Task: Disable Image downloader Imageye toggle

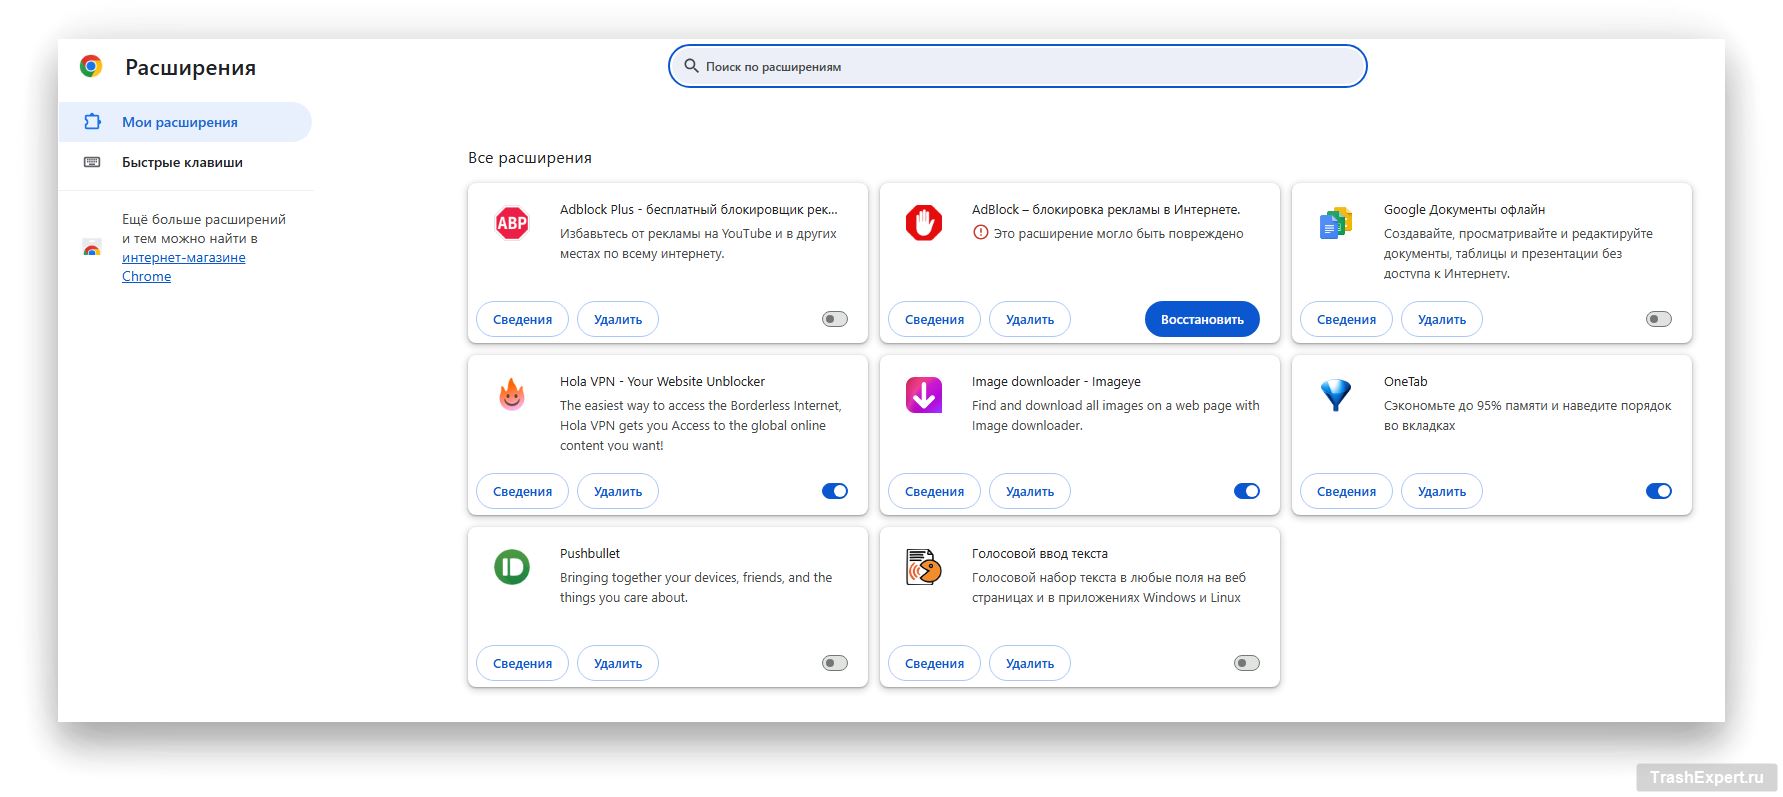Action: click(1246, 491)
